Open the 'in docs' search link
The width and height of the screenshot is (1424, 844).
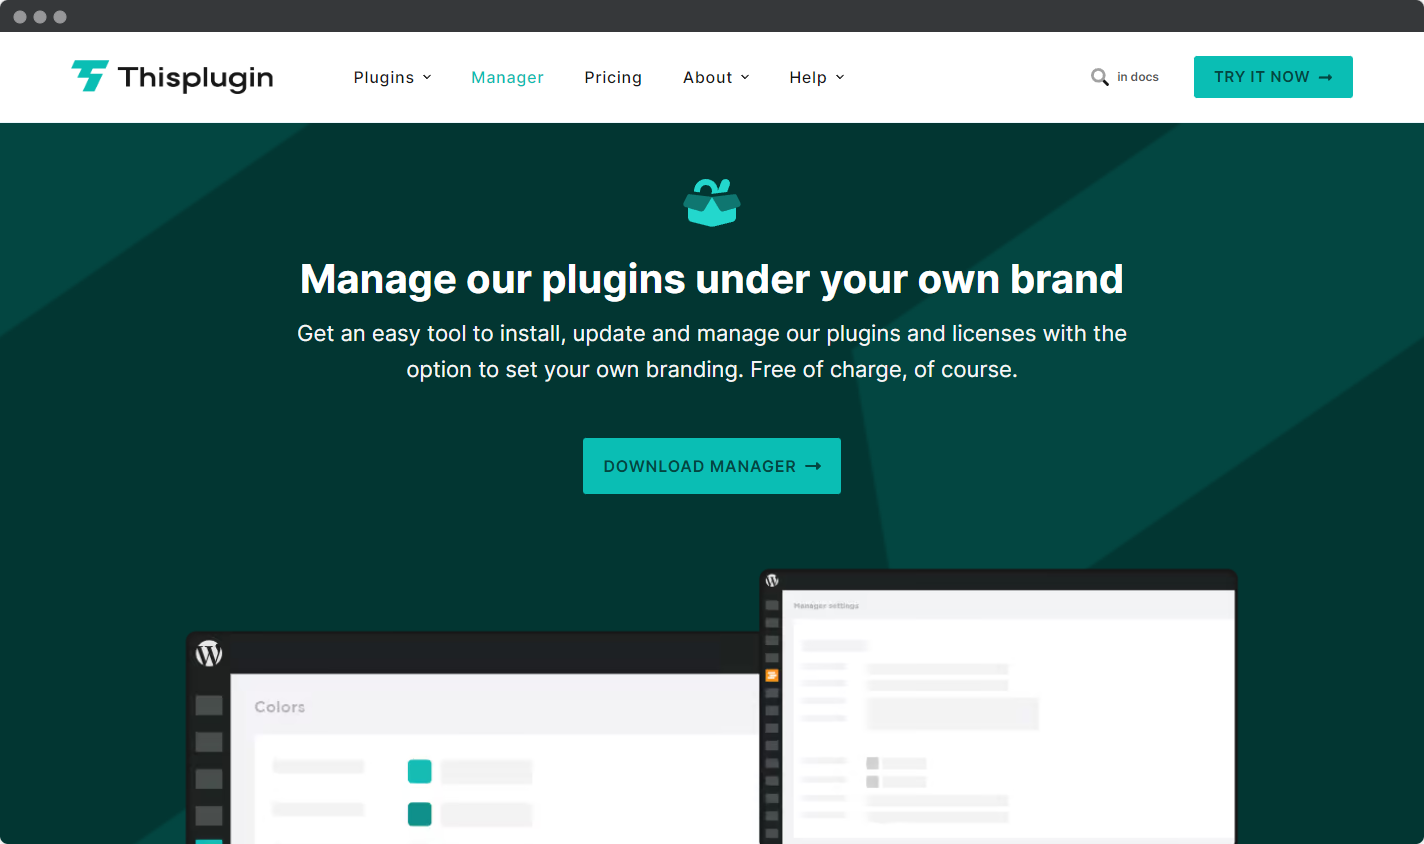point(1137,76)
